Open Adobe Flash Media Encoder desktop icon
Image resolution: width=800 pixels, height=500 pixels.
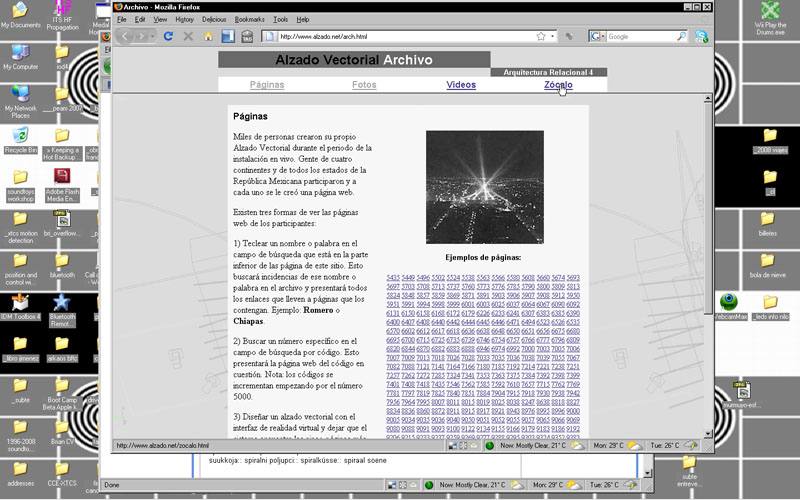[62, 186]
